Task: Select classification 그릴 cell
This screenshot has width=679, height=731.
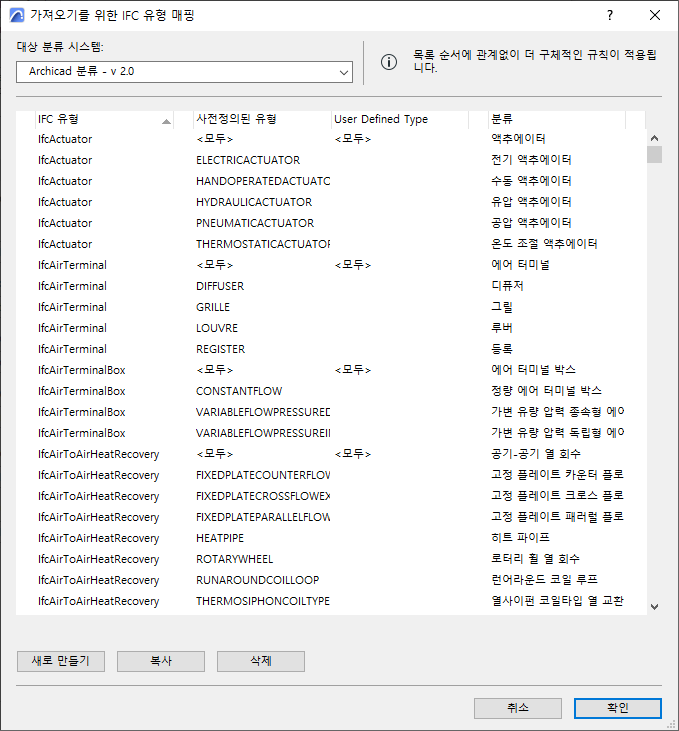Action: [502, 307]
